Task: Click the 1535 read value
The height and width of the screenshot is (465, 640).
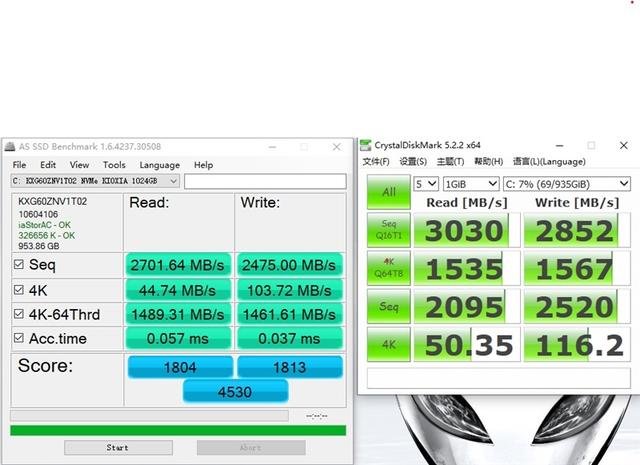Action: pyautogui.click(x=467, y=268)
